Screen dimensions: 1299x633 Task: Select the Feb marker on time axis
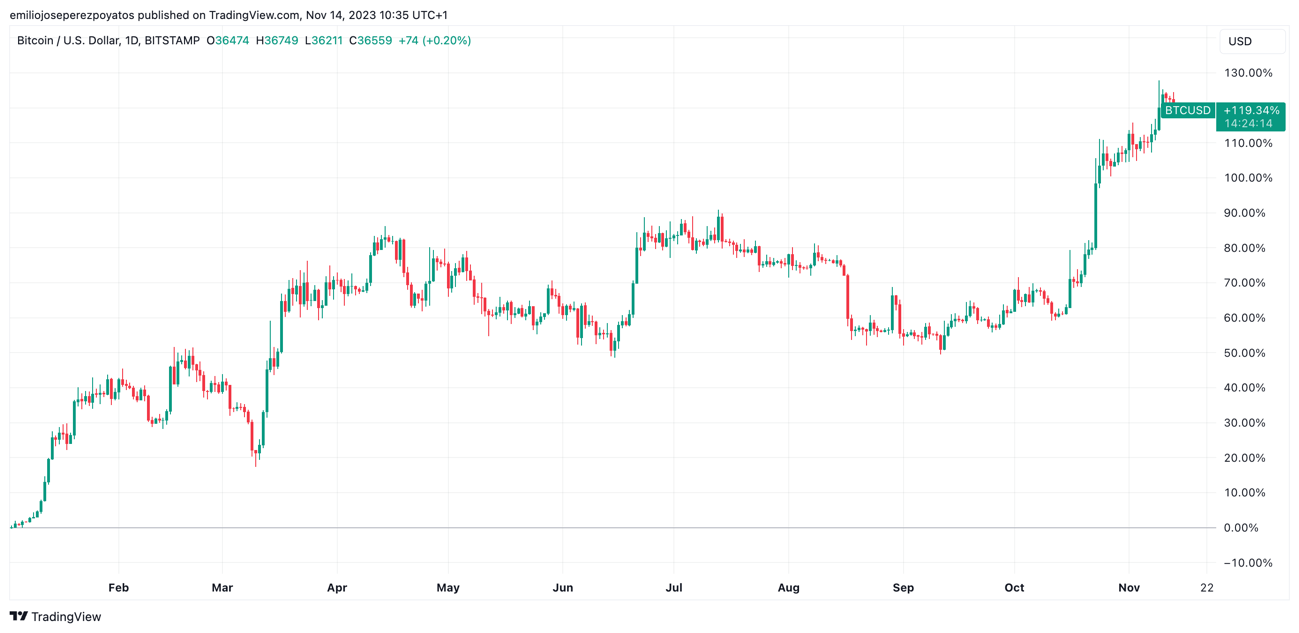click(x=118, y=588)
